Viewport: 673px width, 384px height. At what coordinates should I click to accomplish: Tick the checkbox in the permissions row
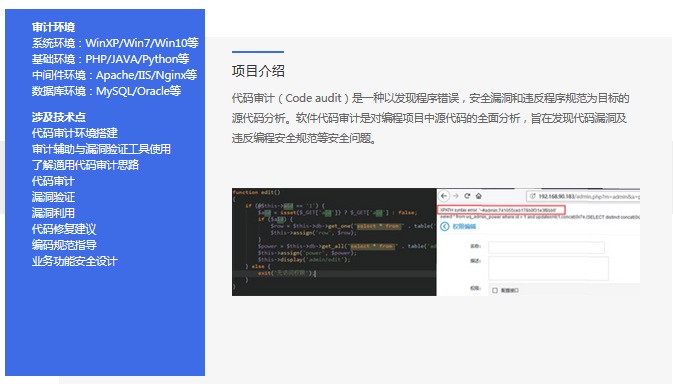pyautogui.click(x=494, y=290)
